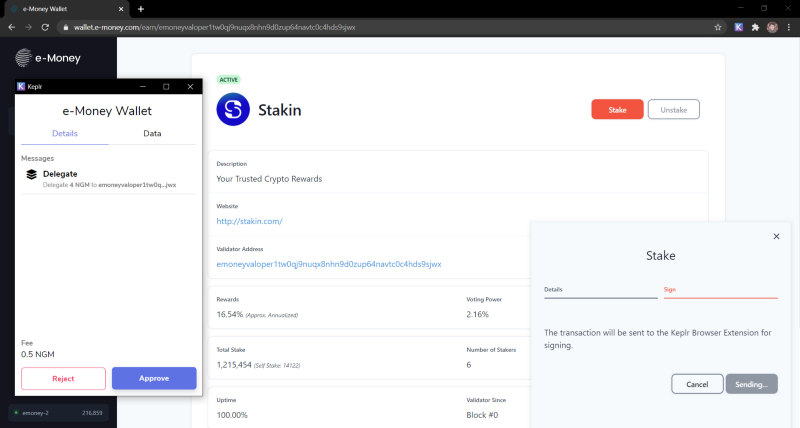The image size is (800, 428).
Task: Maximize the Keplr popup window
Action: [166, 87]
